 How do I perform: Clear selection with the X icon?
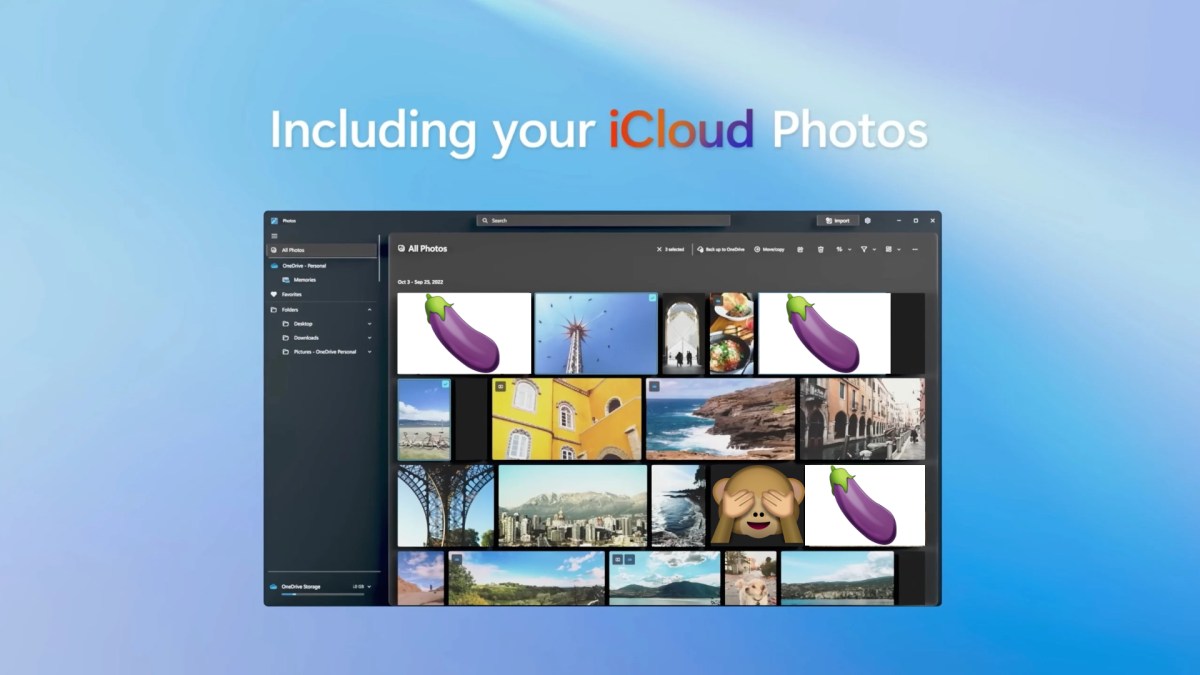(x=659, y=249)
